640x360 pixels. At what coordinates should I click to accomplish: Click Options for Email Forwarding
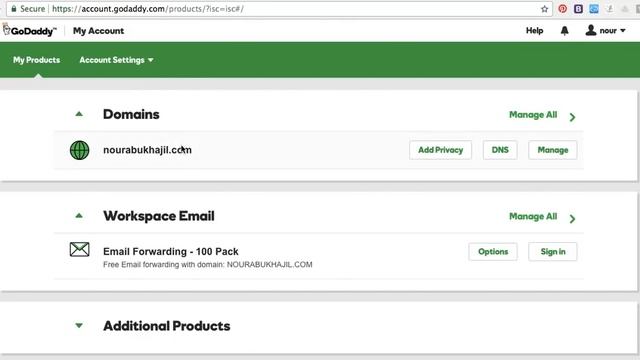[493, 251]
